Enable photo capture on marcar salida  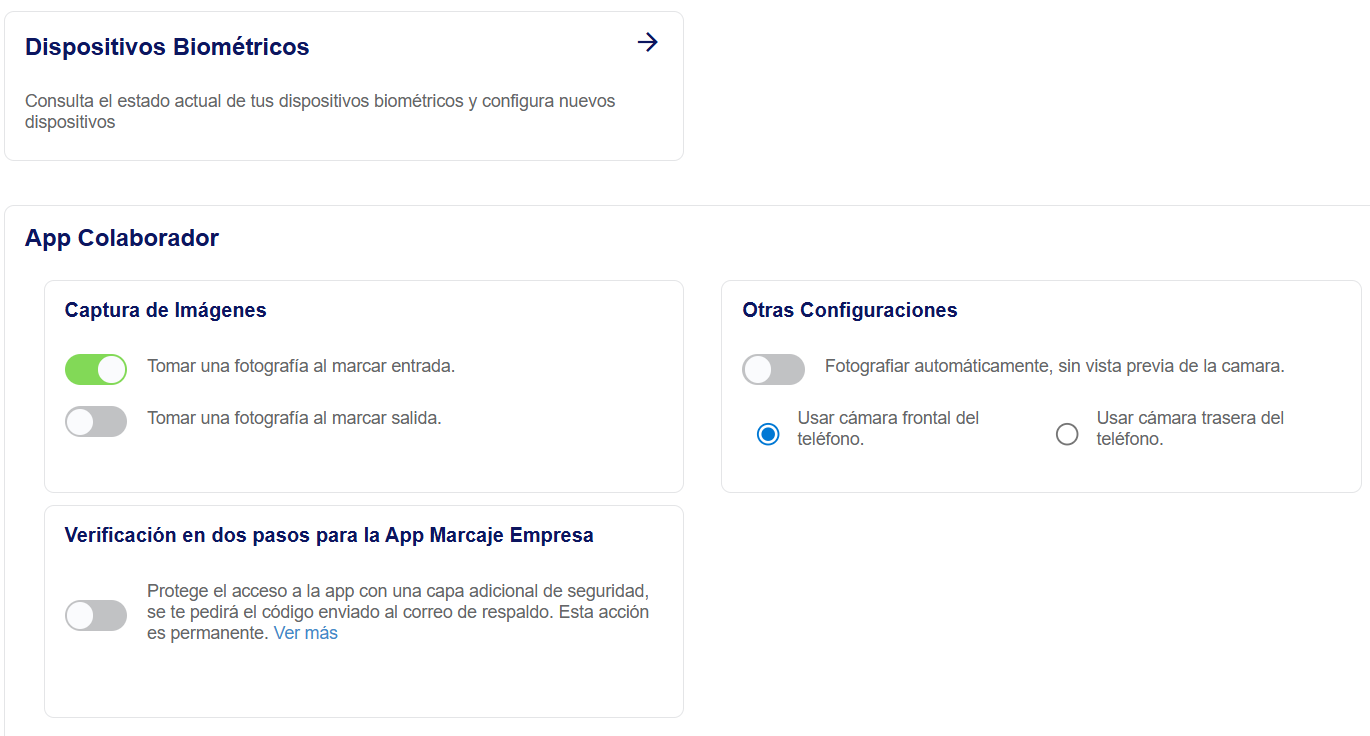click(x=96, y=421)
